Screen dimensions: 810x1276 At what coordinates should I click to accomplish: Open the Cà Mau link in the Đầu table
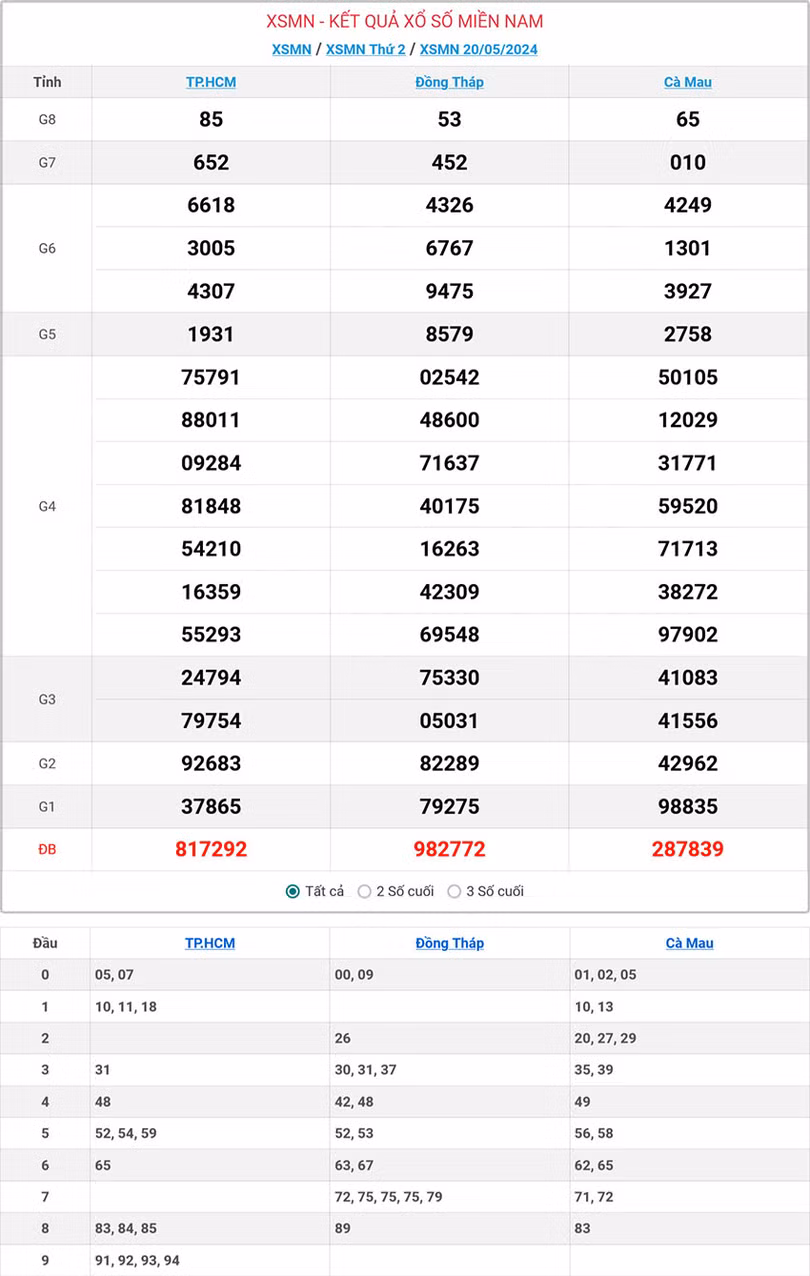click(688, 942)
